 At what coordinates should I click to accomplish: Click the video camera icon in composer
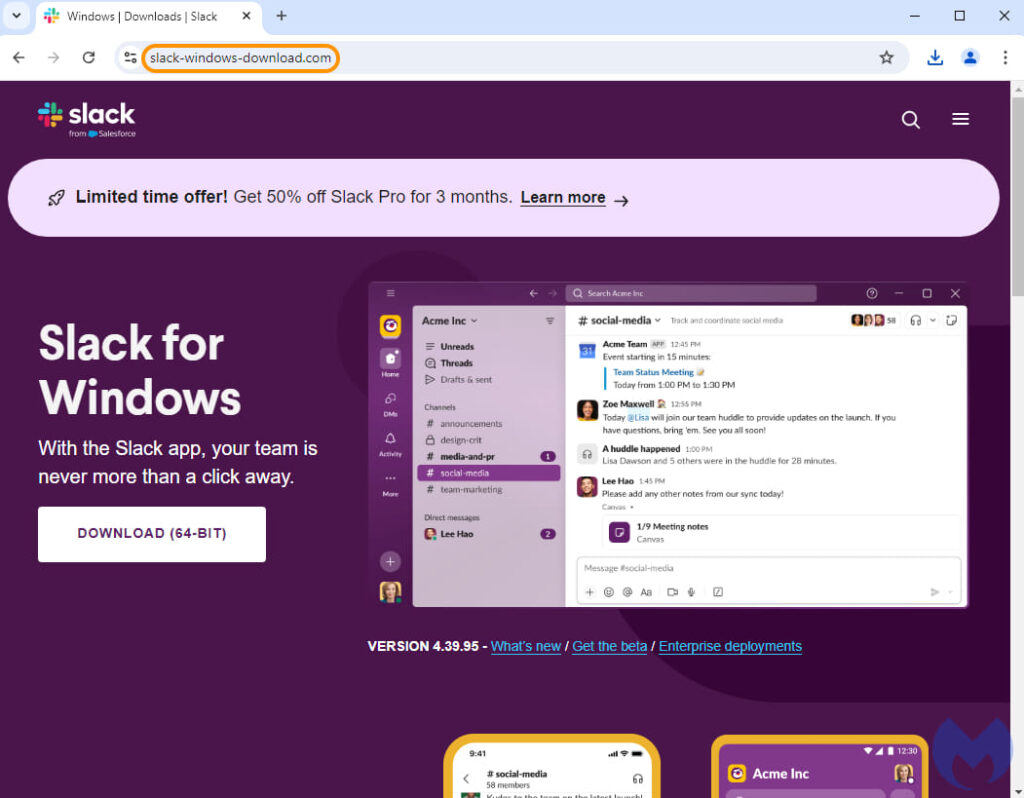672,592
